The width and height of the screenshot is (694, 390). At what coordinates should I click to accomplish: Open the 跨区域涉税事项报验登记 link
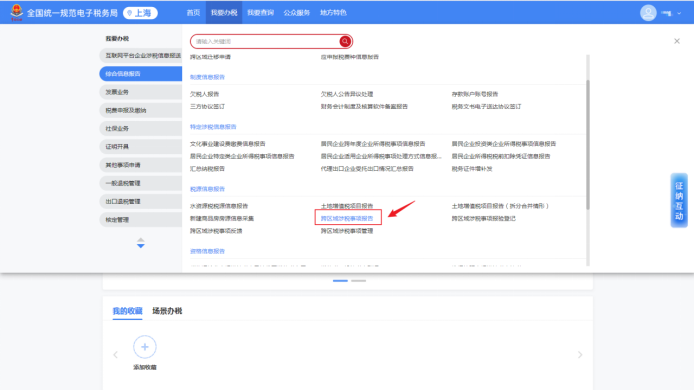[x=484, y=218]
